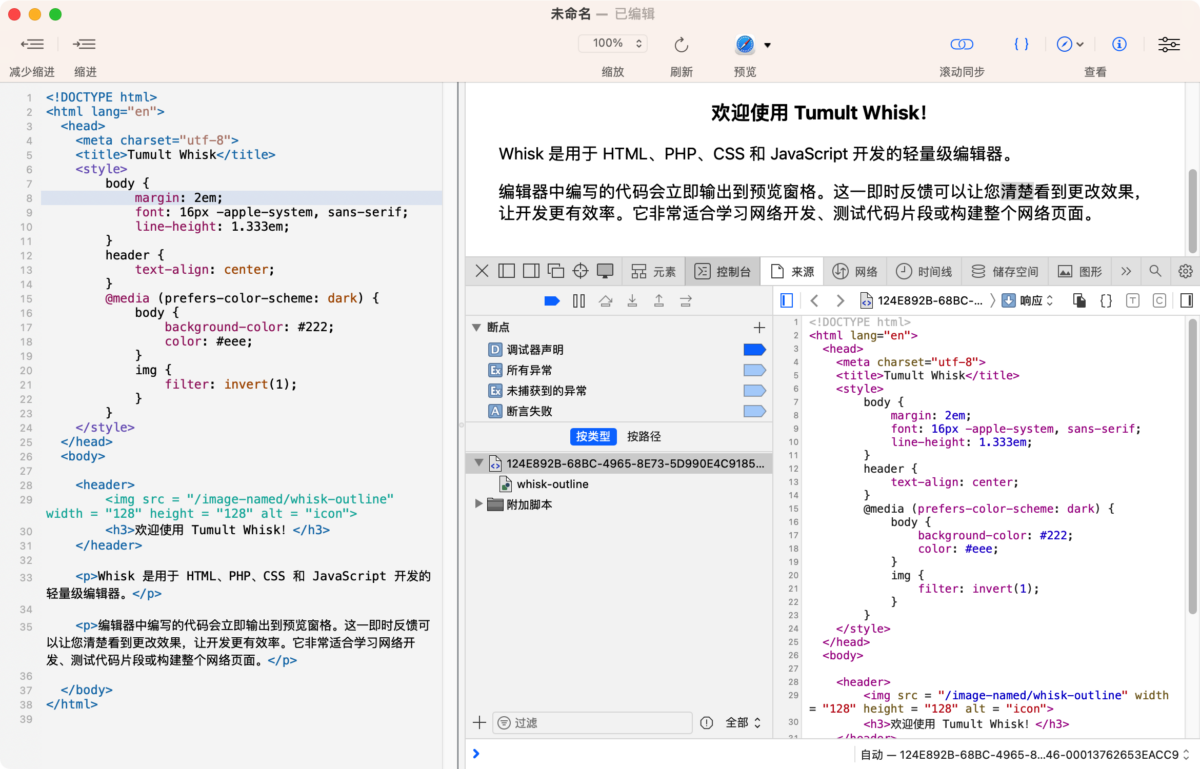Screen dimensions: 1200x769
Task: Click the overlapping documents source icon
Action: click(1079, 300)
